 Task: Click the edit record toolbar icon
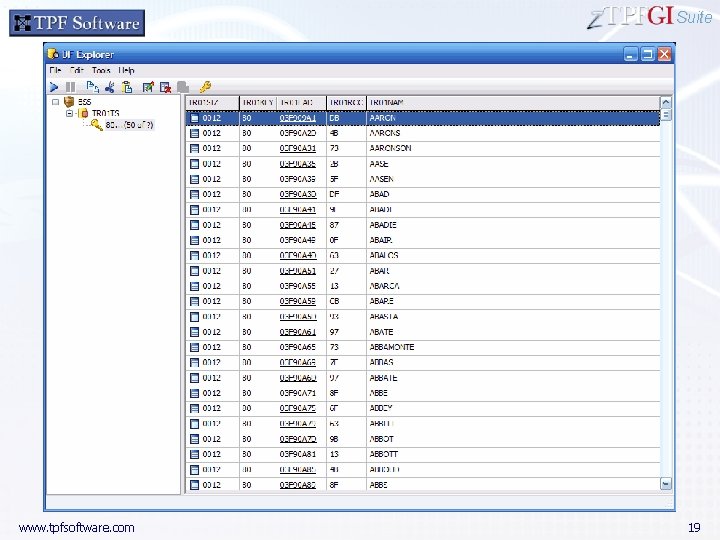click(148, 87)
